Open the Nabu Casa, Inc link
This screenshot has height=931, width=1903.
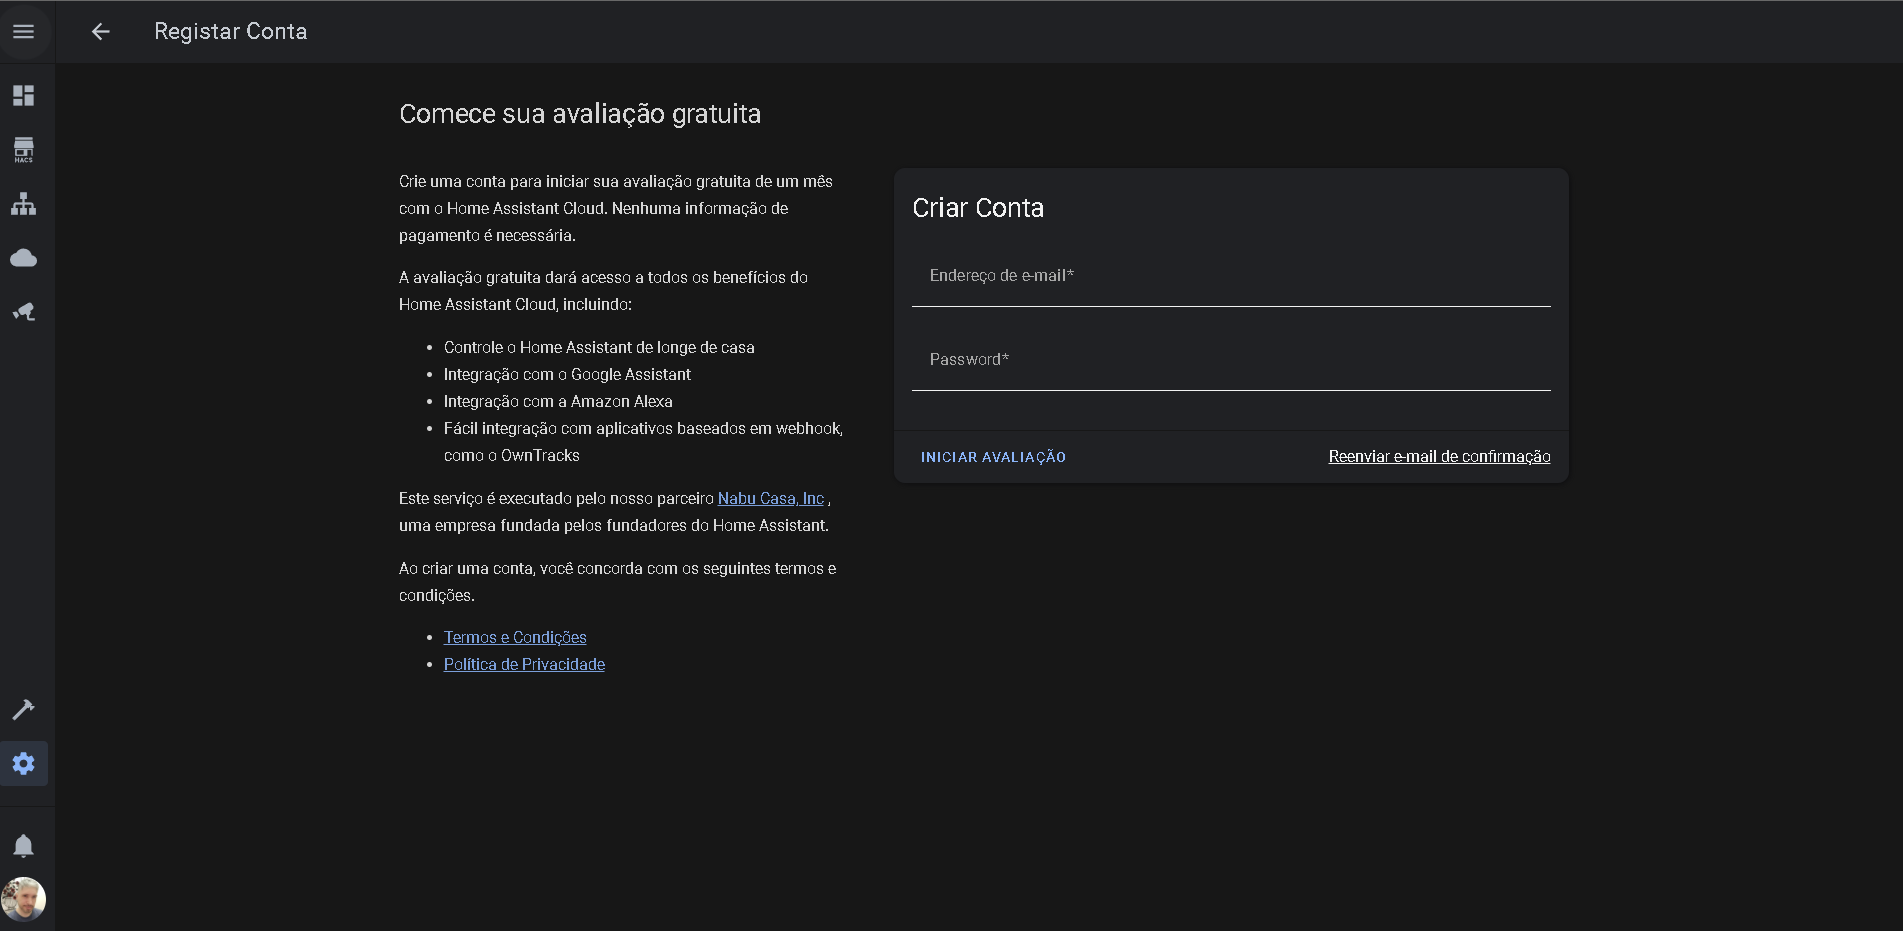771,498
